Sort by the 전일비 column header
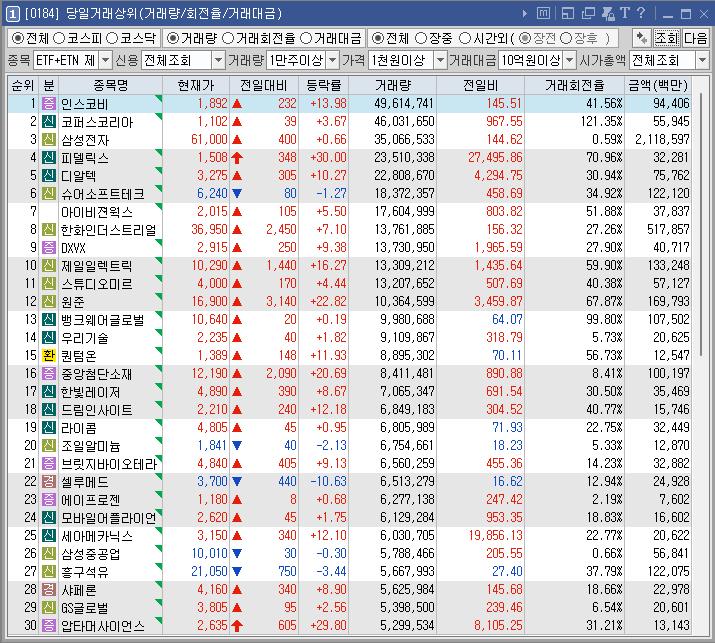The image size is (715, 643). click(480, 85)
